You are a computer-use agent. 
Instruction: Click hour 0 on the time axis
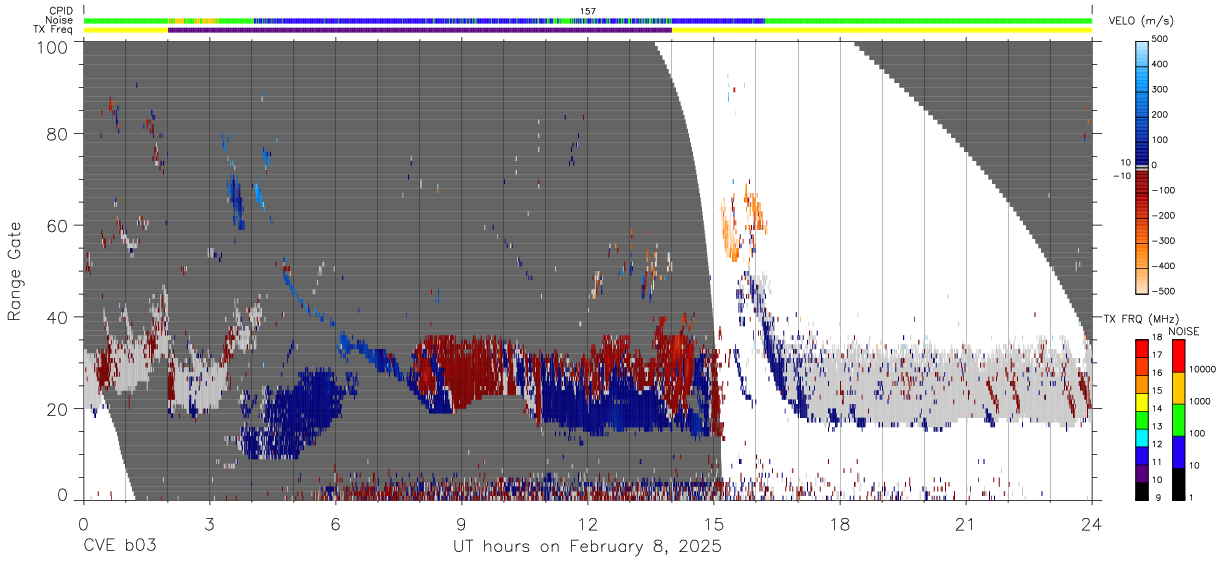coord(83,525)
